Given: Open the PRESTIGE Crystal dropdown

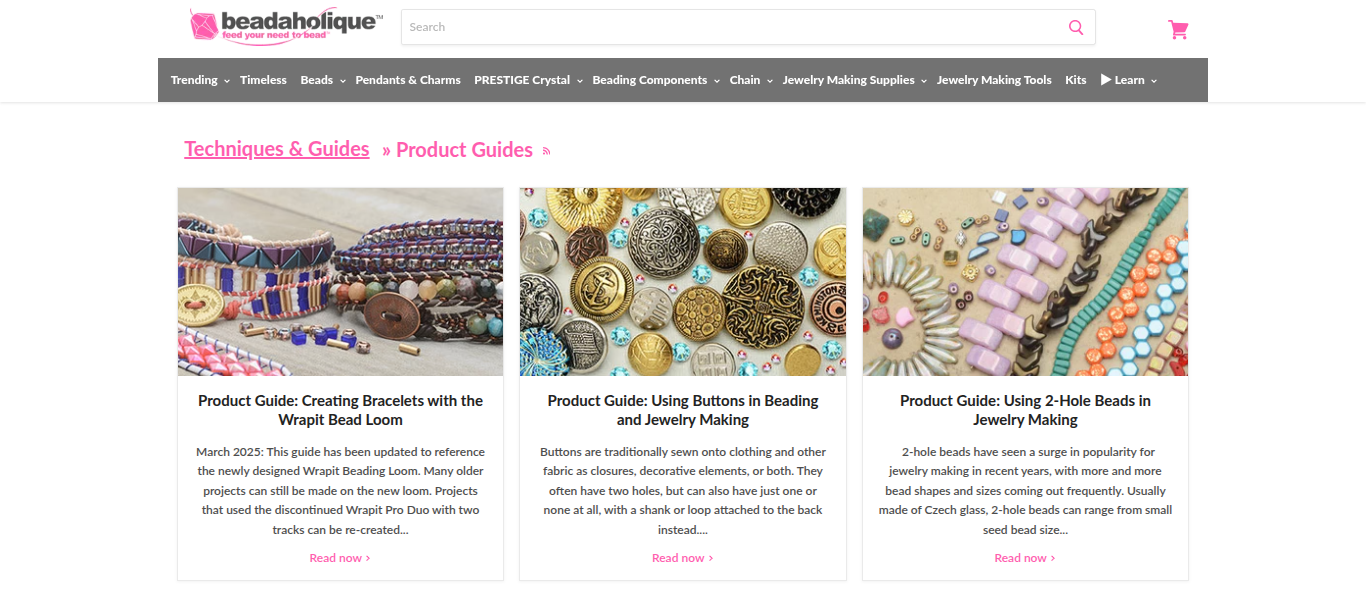Looking at the screenshot, I should [528, 80].
